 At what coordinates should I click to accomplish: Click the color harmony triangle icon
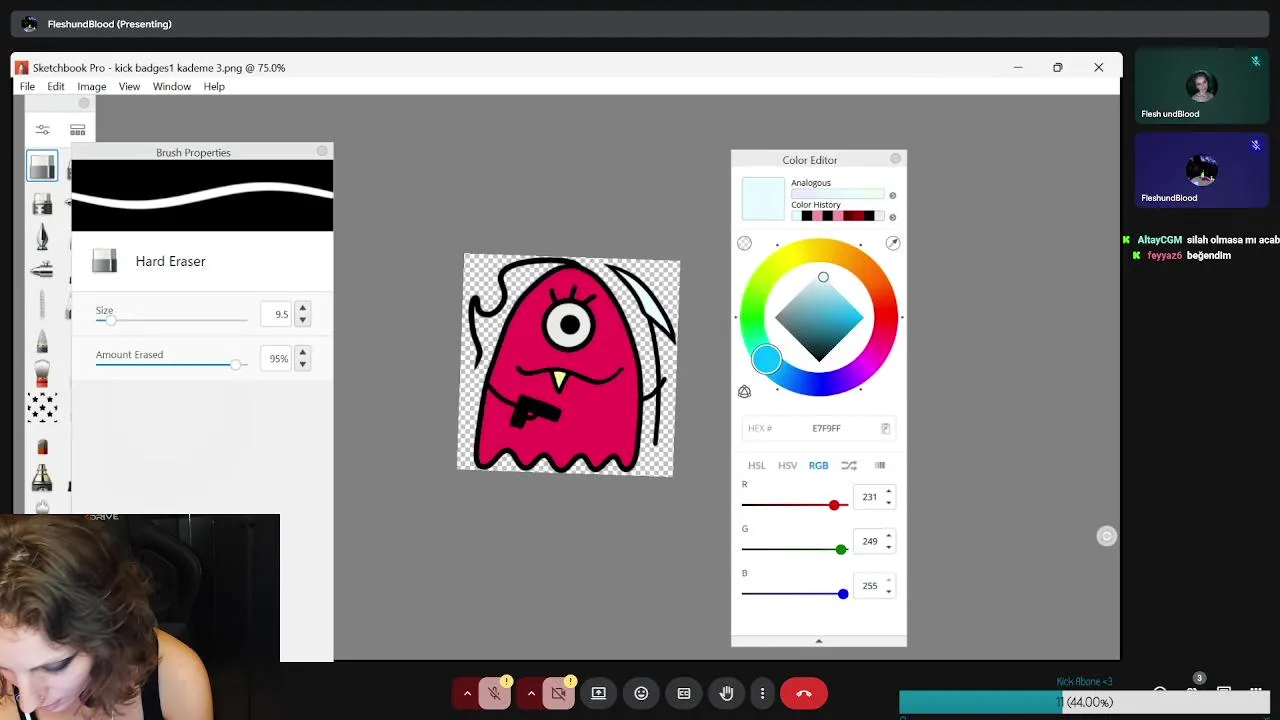pos(744,392)
